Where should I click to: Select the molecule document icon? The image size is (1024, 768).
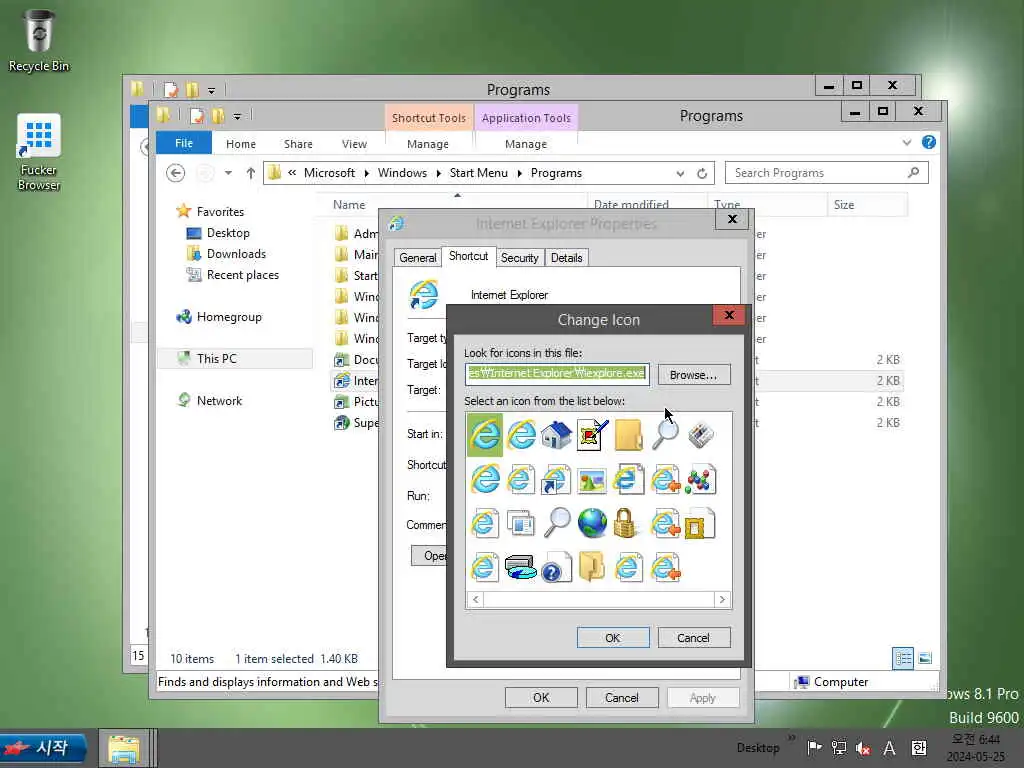[x=700, y=481]
